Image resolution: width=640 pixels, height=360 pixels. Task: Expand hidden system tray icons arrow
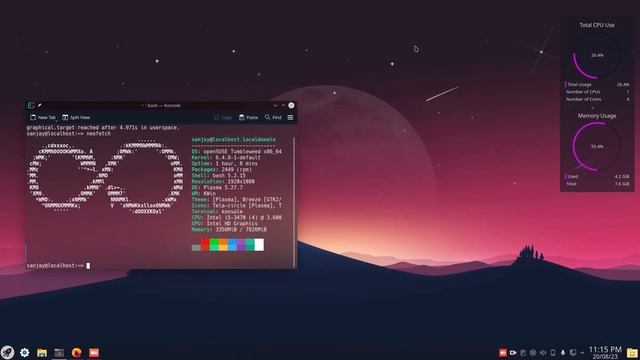tap(582, 353)
